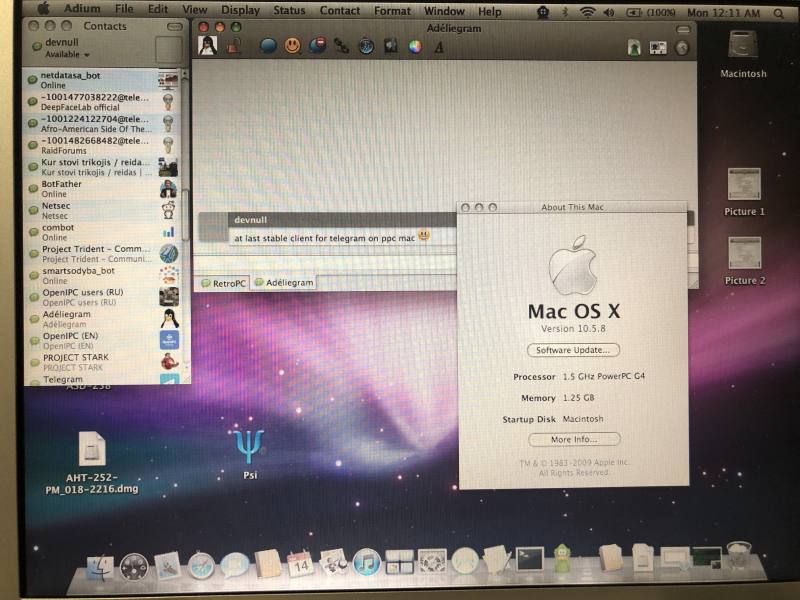This screenshot has height=600, width=800.
Task: Open Finder from the Dock
Action: 100,568
